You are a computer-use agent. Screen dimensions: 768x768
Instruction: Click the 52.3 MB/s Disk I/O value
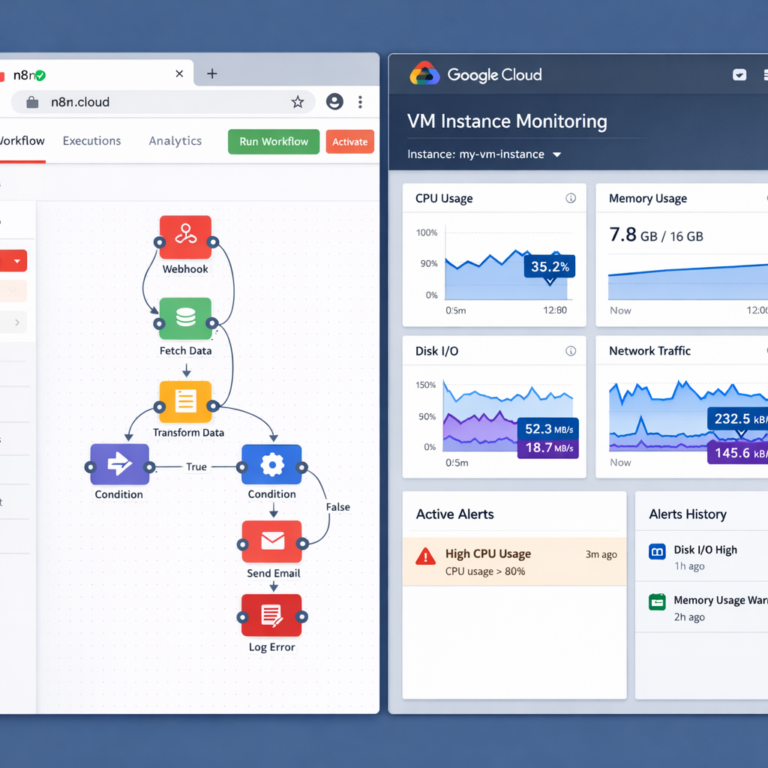pos(548,429)
